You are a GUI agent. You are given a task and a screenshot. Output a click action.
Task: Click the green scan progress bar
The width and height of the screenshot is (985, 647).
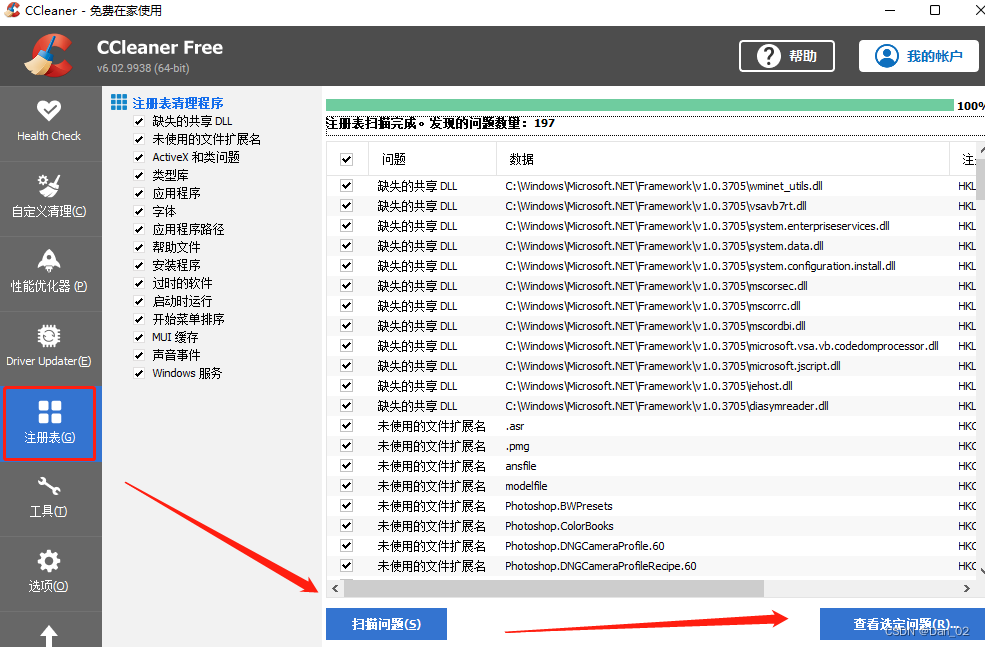[x=639, y=105]
